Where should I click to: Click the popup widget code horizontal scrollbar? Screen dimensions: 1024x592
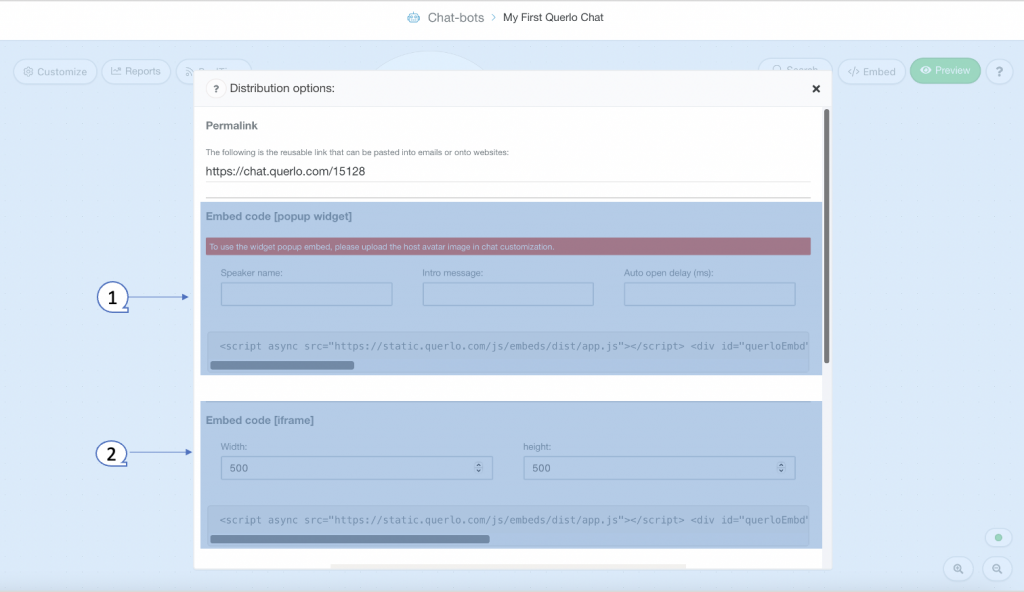282,365
